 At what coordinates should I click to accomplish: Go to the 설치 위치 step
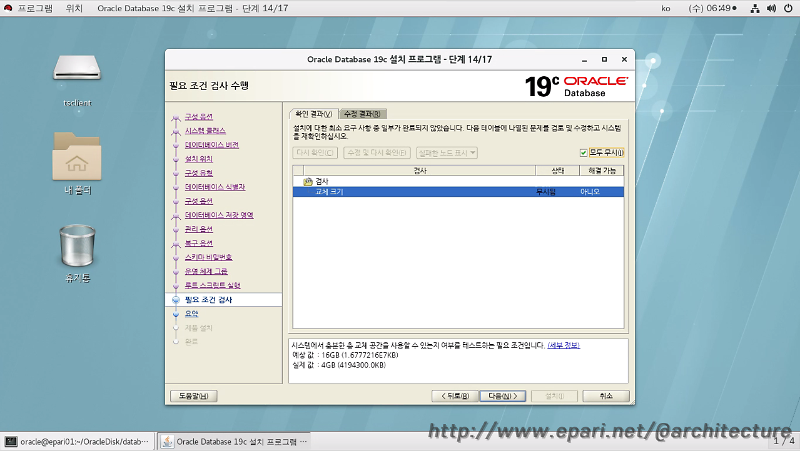coord(198,159)
